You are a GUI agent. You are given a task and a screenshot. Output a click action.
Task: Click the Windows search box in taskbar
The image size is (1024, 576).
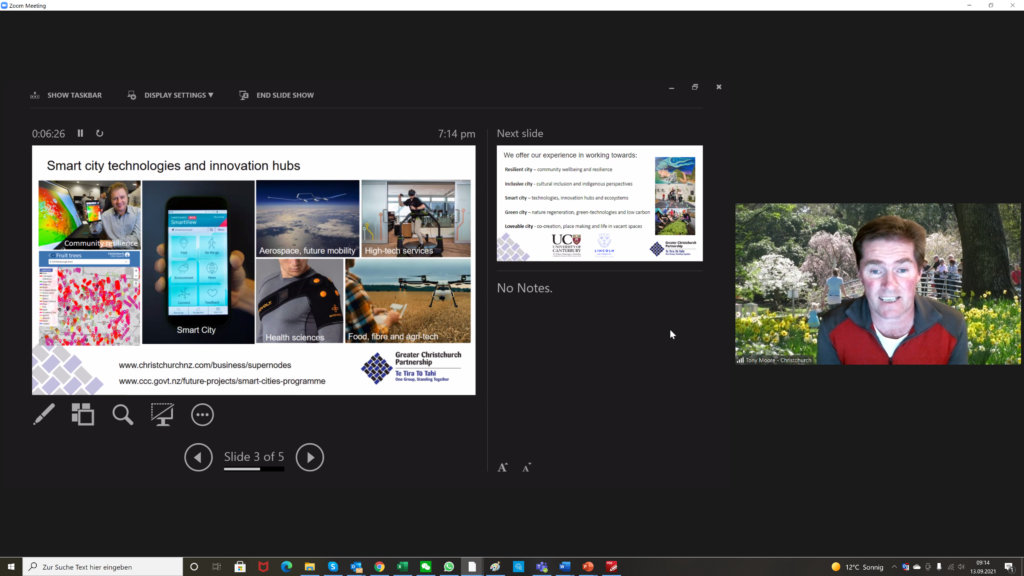point(102,567)
